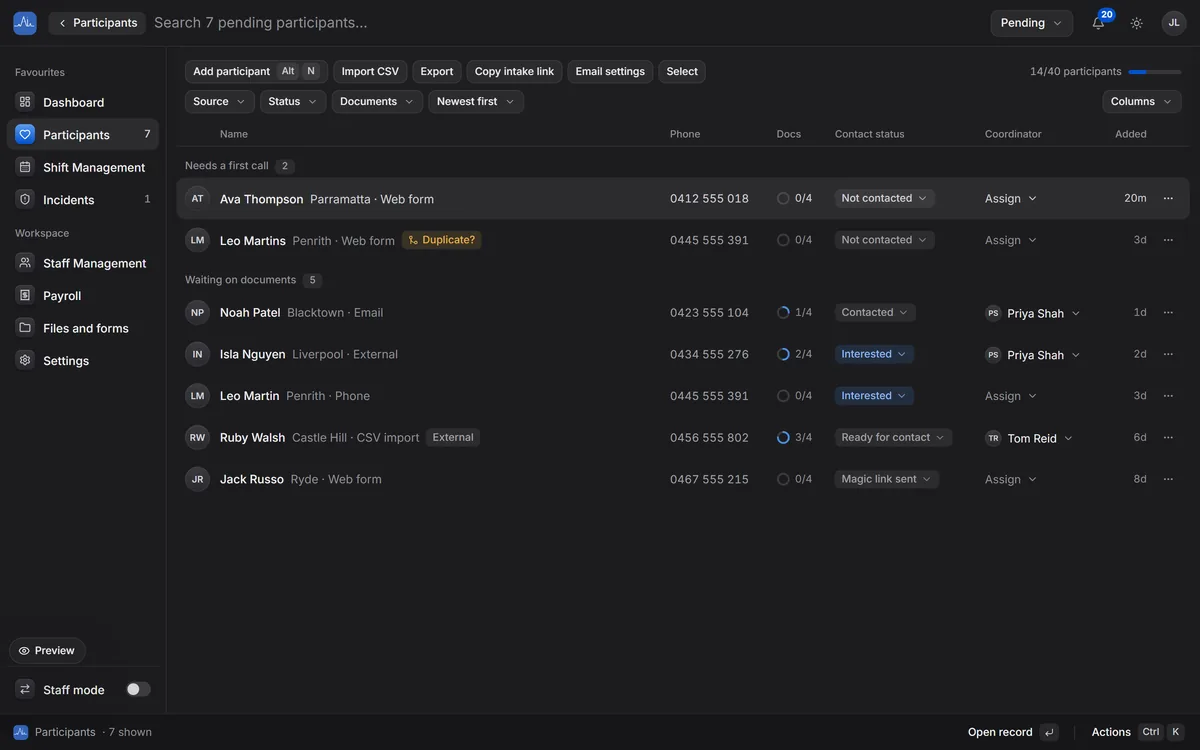Go to Shift Management page
Screen dimensions: 1200x750
point(83,167)
